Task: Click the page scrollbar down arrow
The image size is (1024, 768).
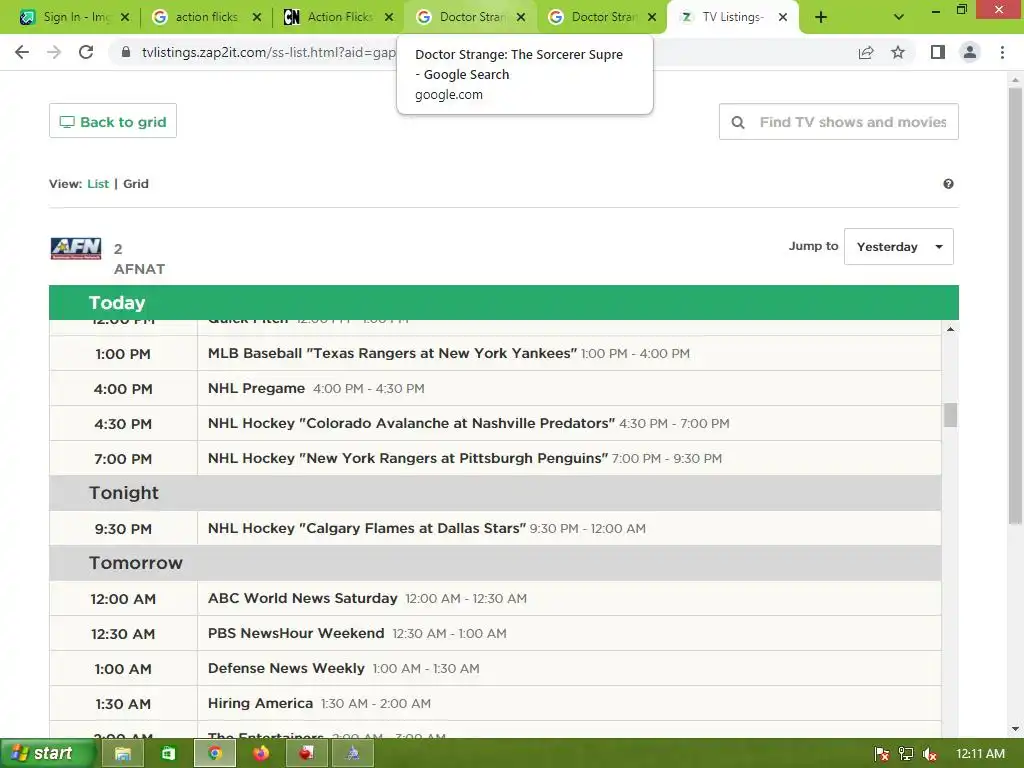Action: (1015, 729)
